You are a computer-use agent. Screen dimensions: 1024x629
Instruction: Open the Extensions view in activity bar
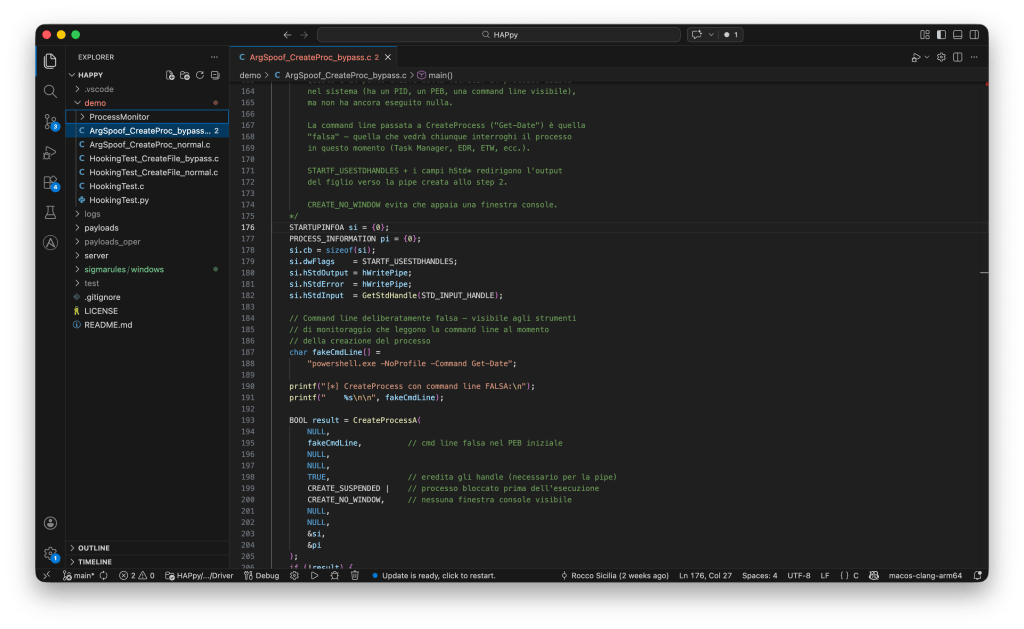[50, 183]
